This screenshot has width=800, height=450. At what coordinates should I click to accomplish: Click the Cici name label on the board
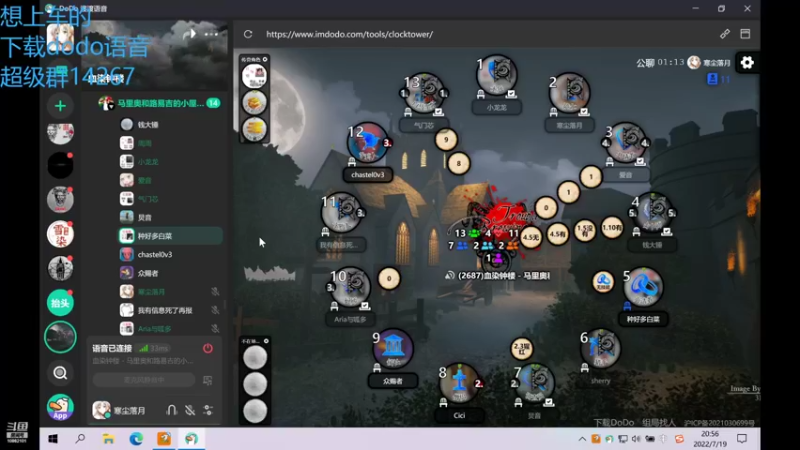click(459, 415)
